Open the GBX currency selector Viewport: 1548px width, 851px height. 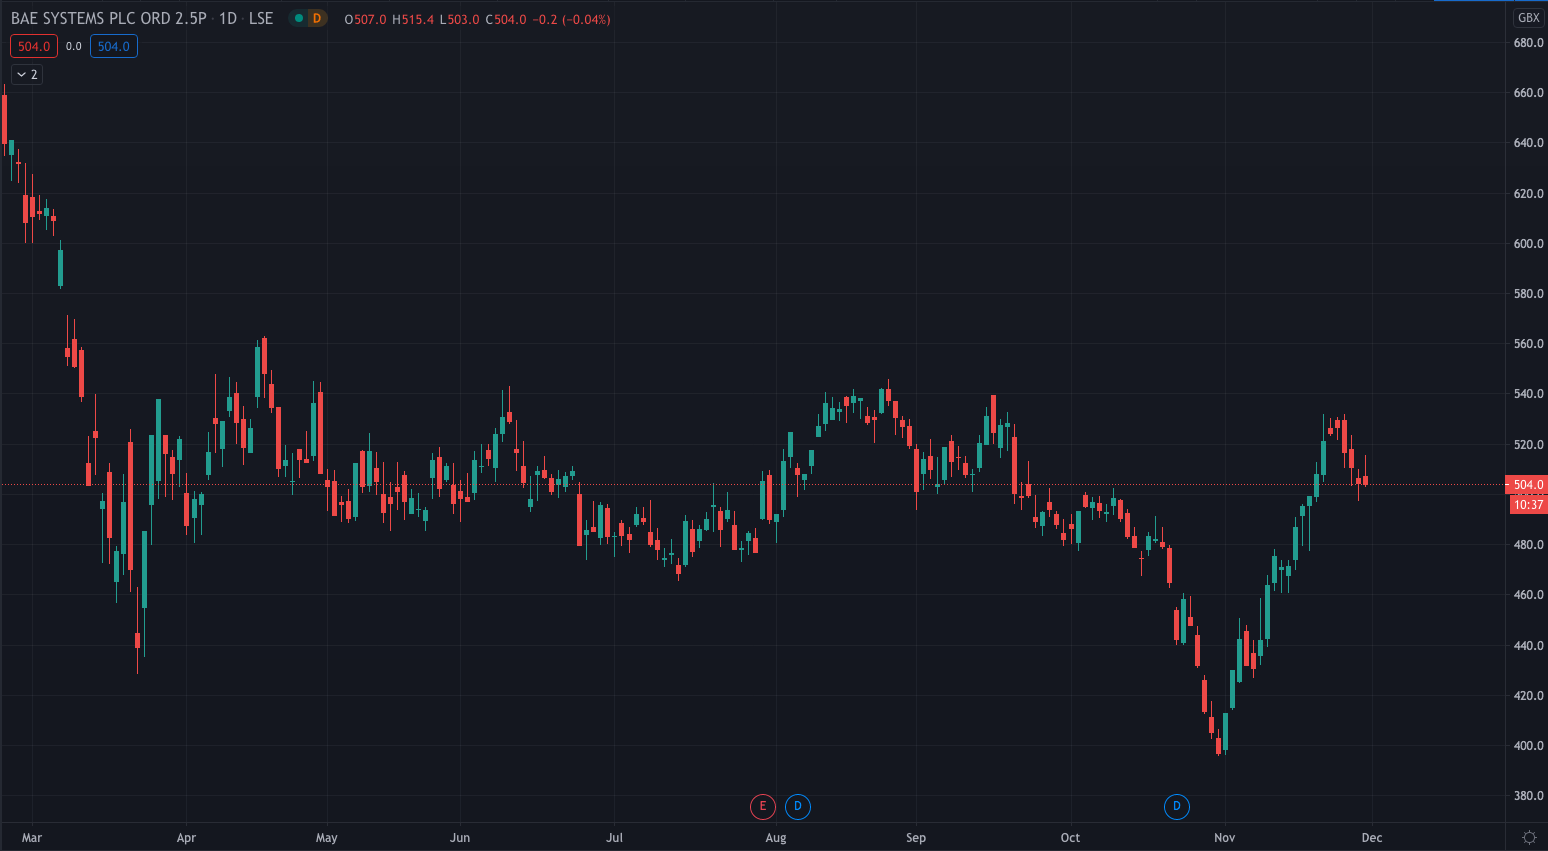click(x=1528, y=18)
